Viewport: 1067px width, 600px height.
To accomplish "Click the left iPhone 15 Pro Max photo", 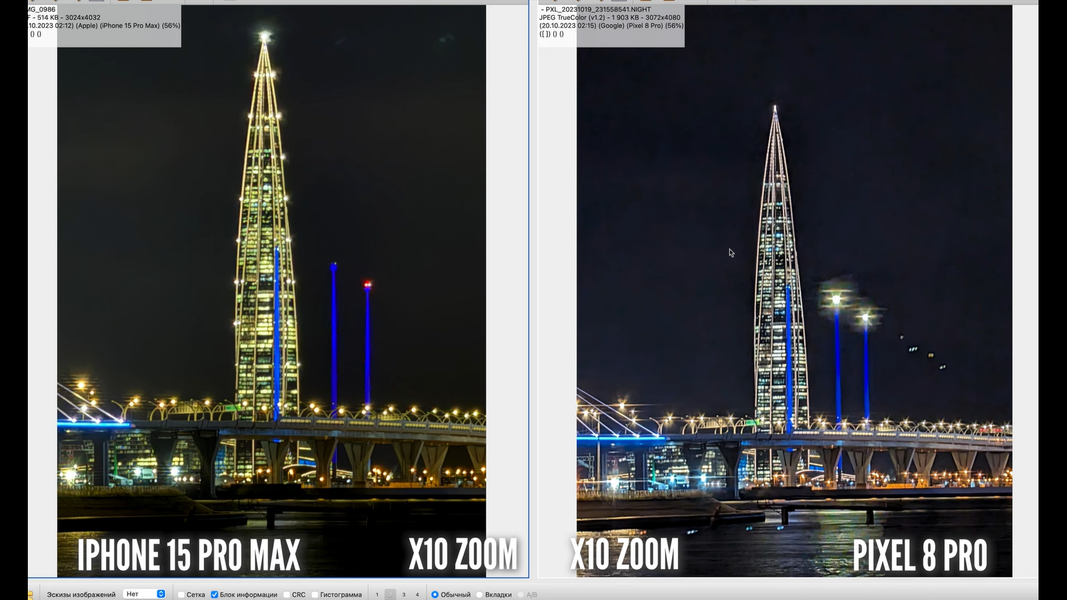I will point(271,300).
